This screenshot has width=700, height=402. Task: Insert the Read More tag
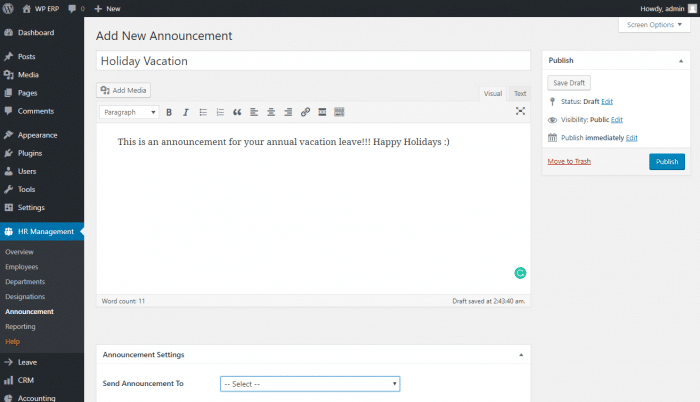click(x=322, y=112)
